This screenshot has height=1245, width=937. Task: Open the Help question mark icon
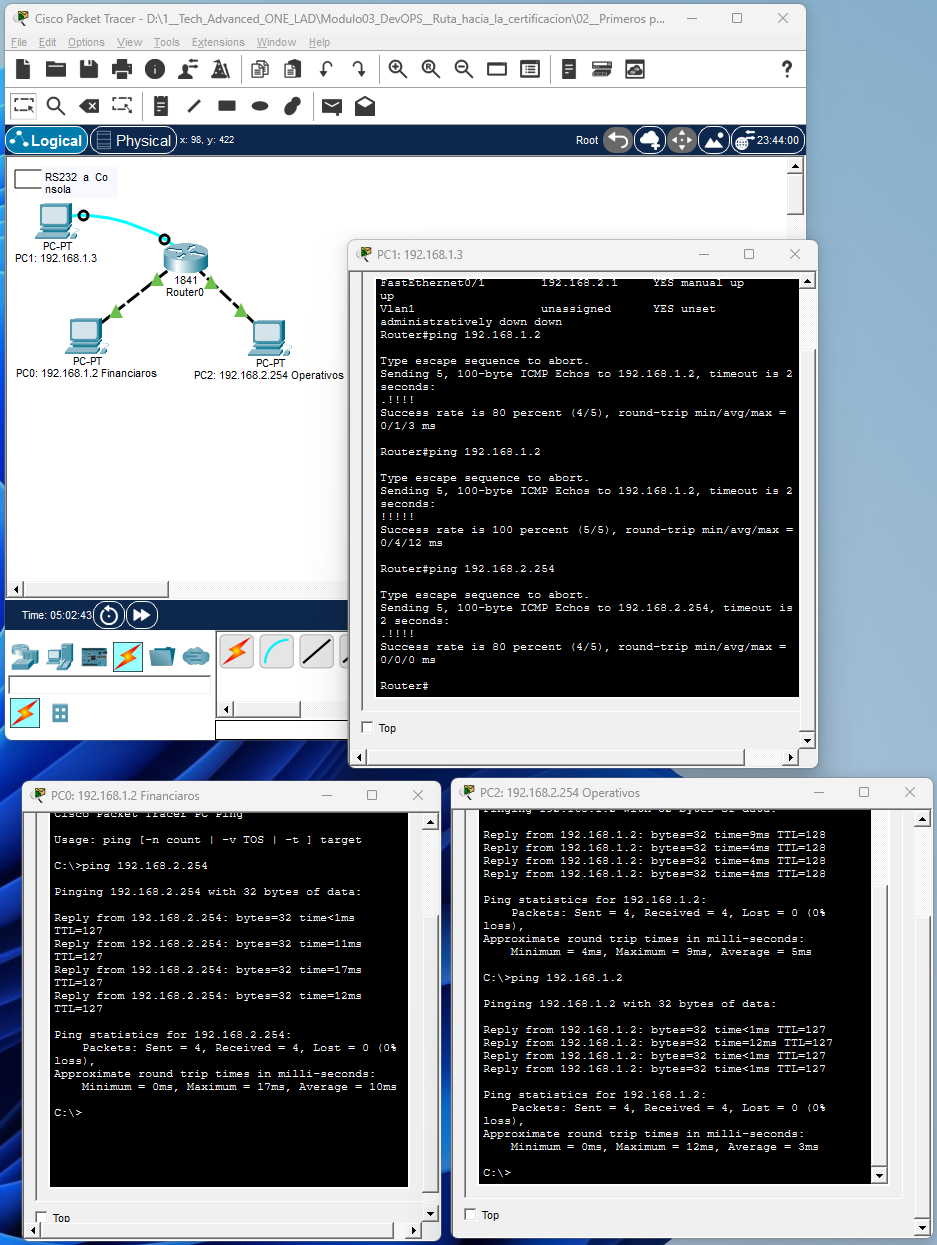pos(787,69)
